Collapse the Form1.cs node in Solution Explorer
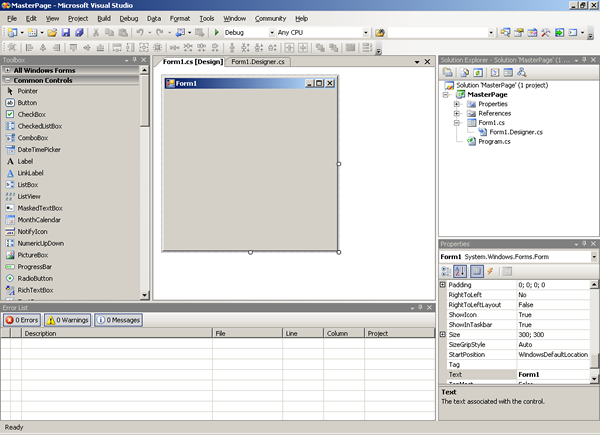 tap(457, 123)
